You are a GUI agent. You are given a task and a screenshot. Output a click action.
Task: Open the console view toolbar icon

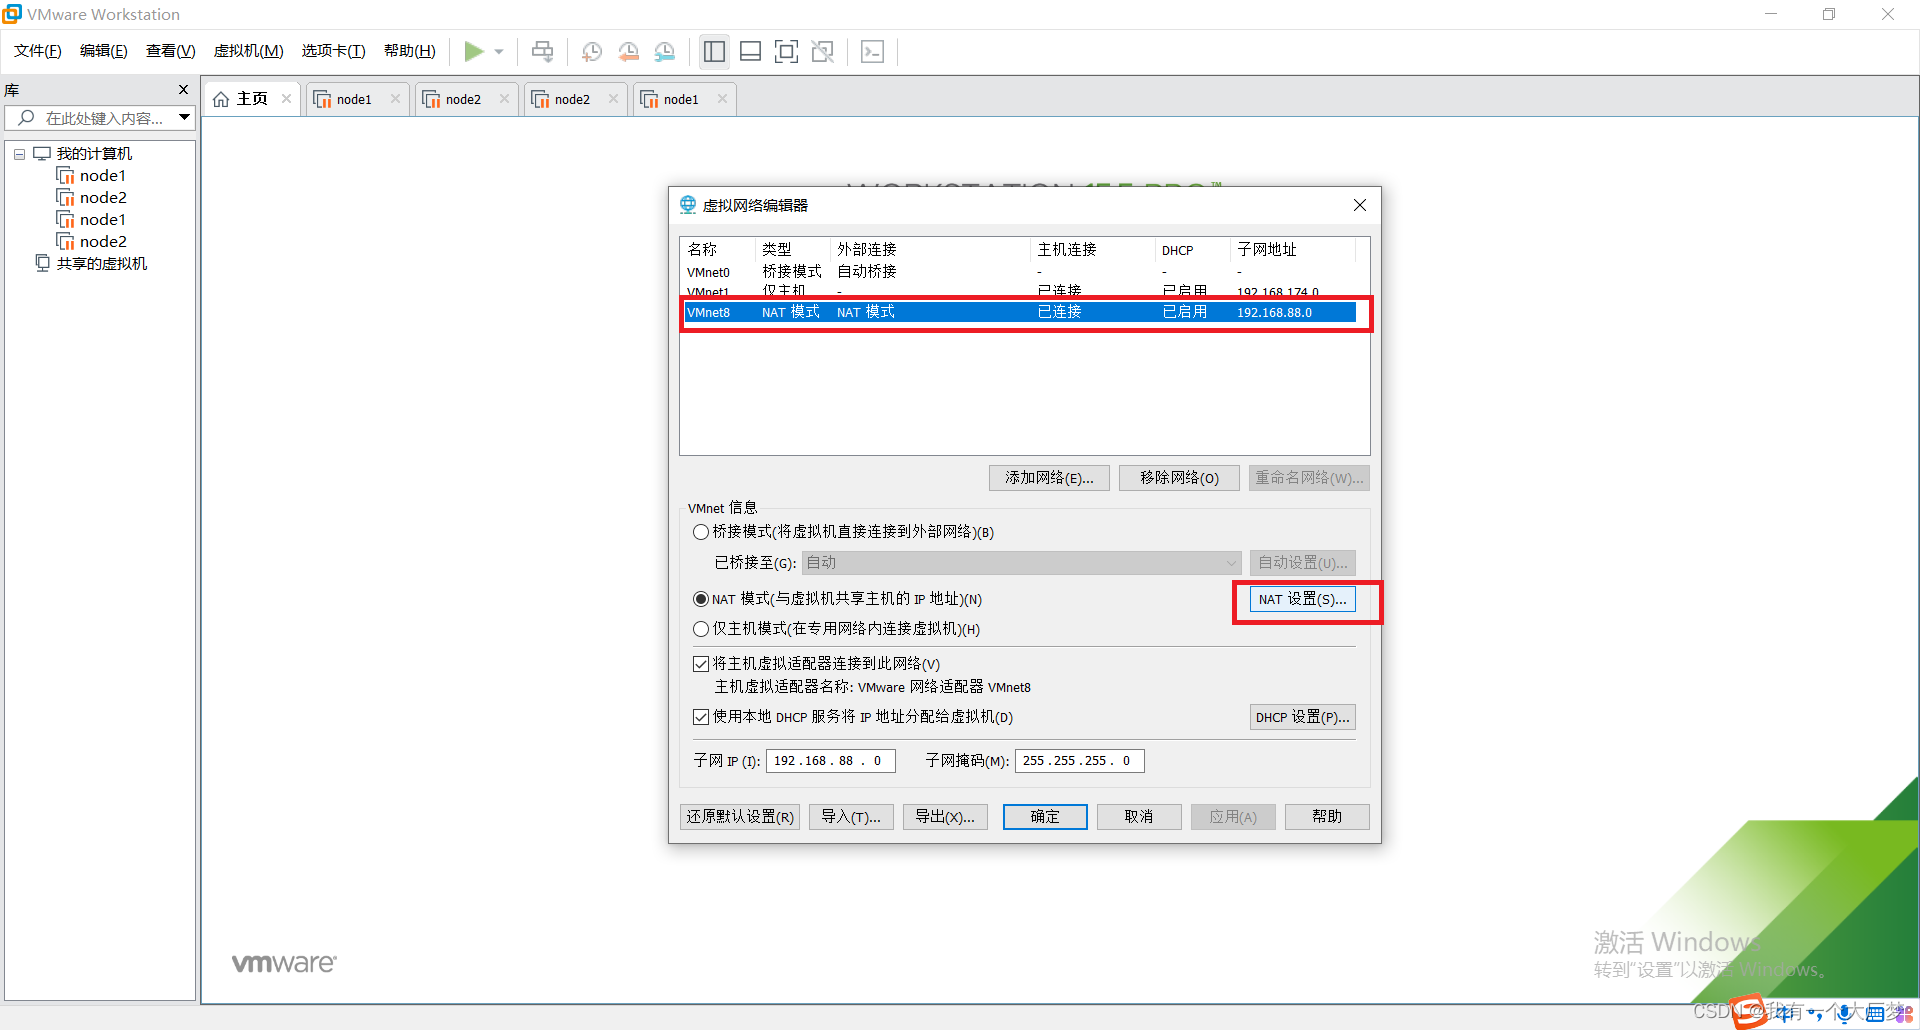click(x=872, y=51)
